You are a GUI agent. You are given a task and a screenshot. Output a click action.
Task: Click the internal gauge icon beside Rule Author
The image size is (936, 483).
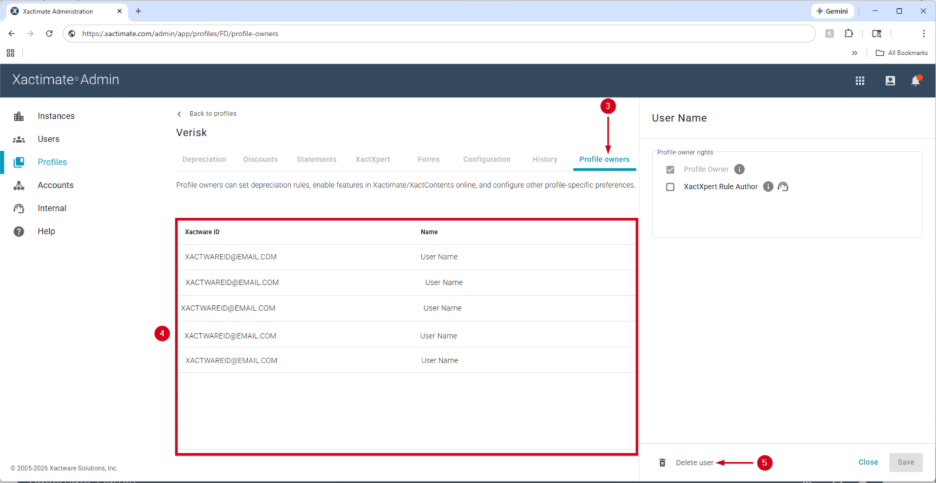(x=783, y=187)
